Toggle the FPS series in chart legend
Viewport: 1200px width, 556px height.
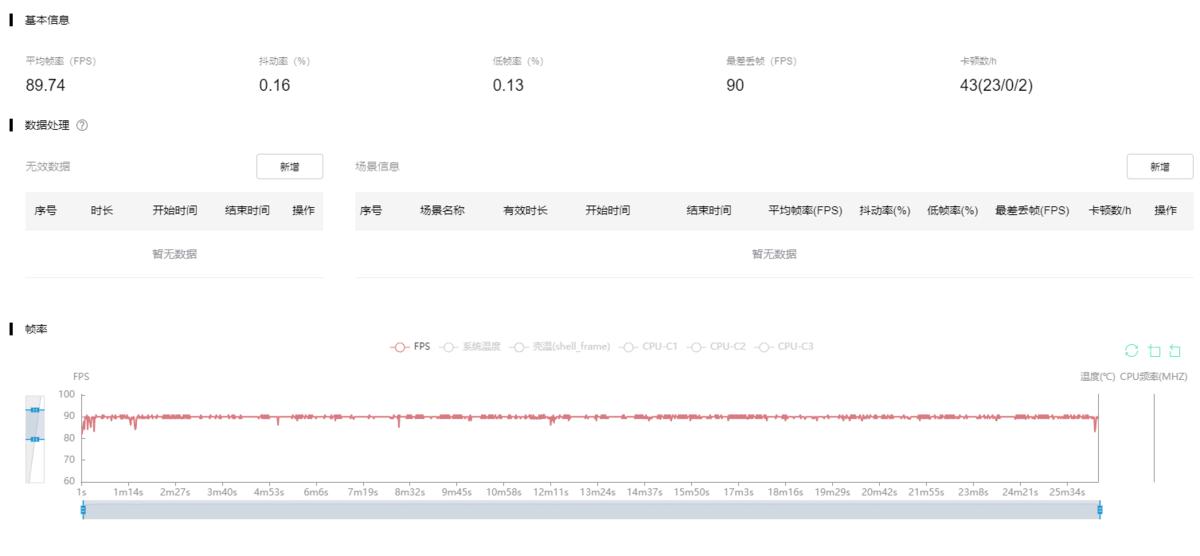pos(410,347)
